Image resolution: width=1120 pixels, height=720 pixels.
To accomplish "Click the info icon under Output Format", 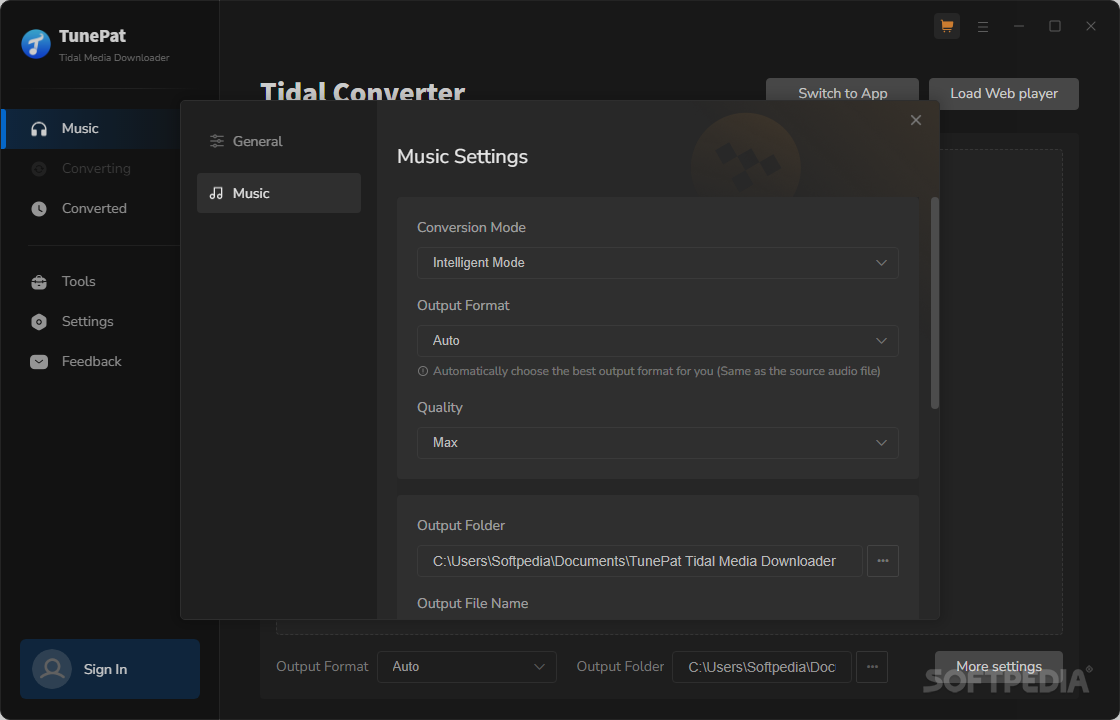I will [x=423, y=371].
